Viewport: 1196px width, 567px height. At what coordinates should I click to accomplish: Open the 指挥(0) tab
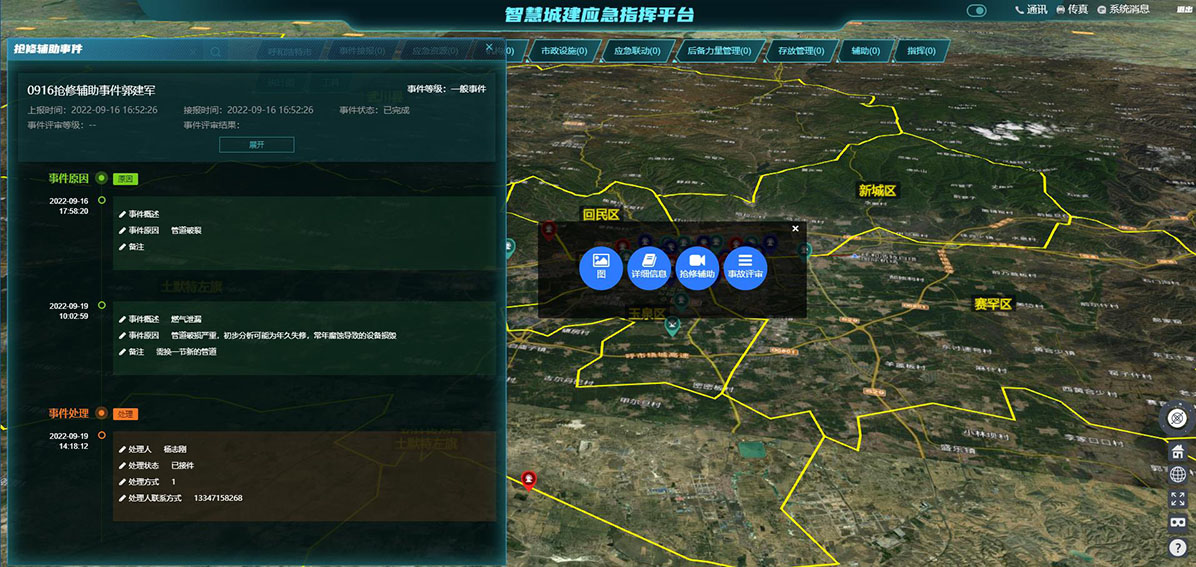[x=922, y=51]
